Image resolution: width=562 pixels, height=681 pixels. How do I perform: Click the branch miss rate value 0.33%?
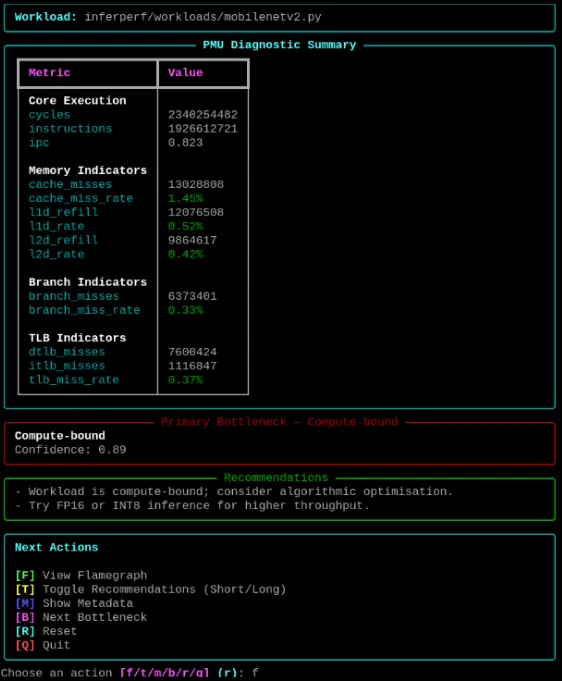point(185,310)
